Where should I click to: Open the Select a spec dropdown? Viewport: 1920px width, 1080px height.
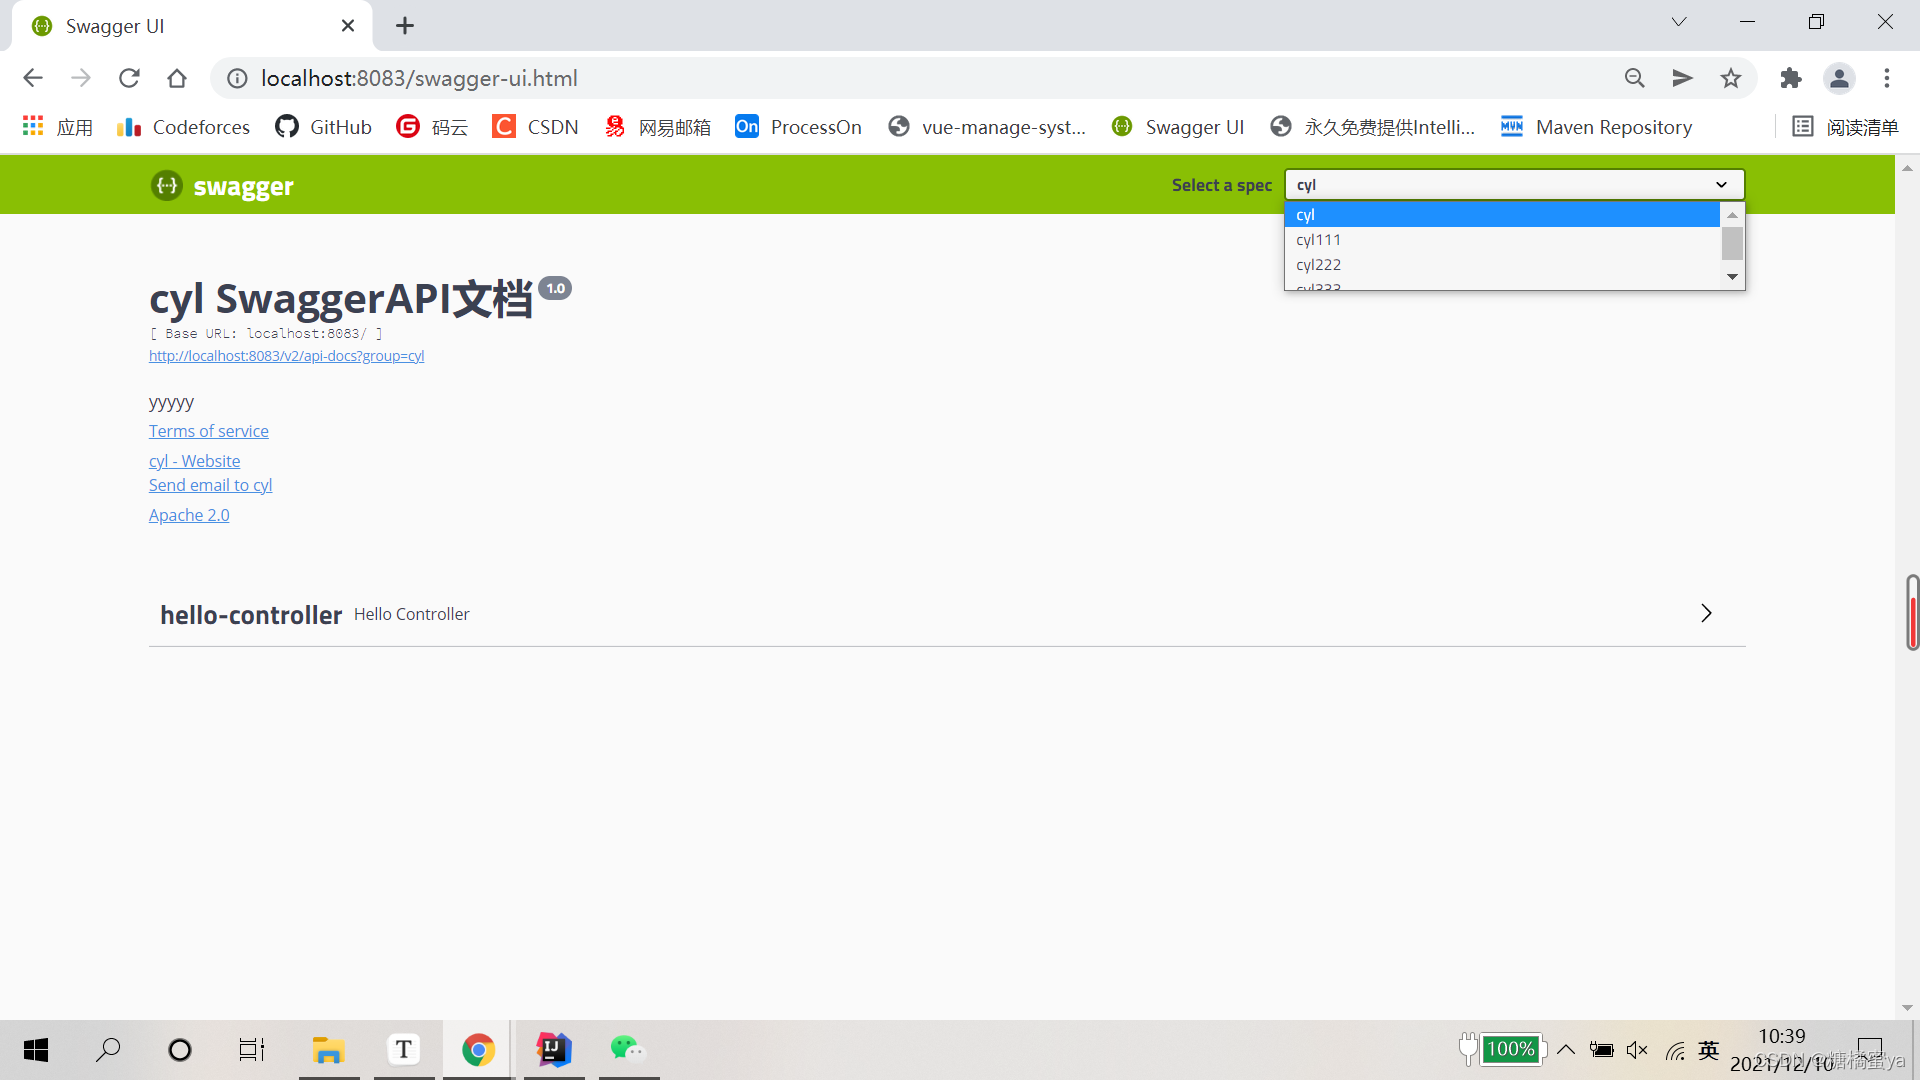1514,185
